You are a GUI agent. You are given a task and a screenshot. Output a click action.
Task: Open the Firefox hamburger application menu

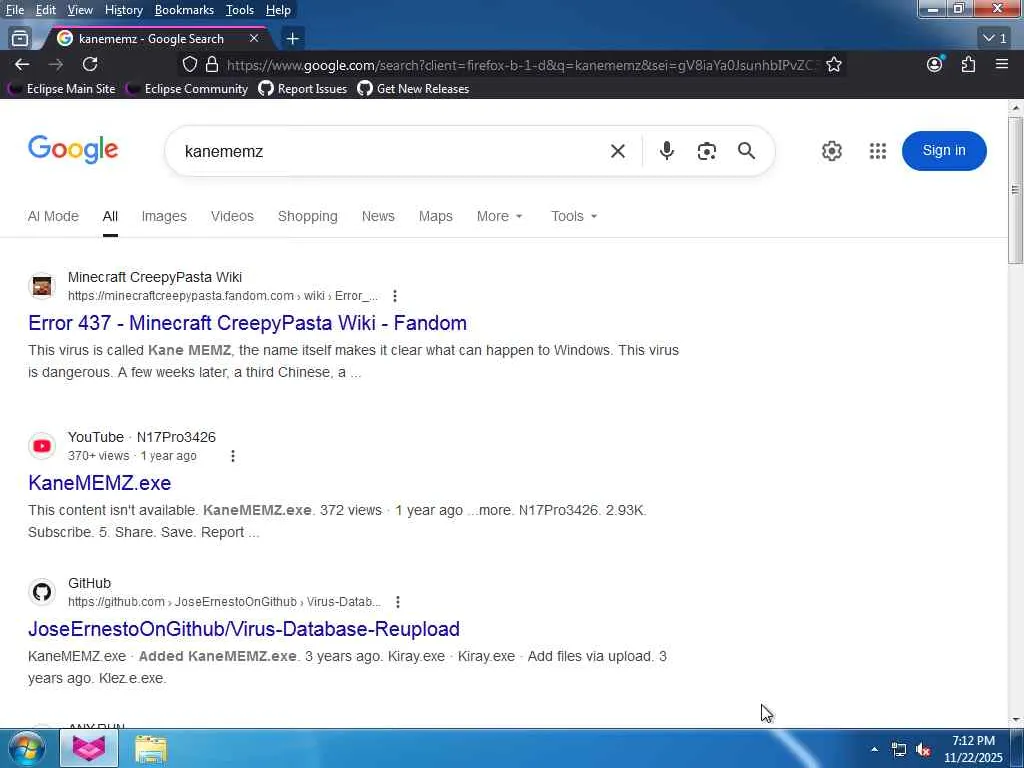pyautogui.click(x=1002, y=64)
